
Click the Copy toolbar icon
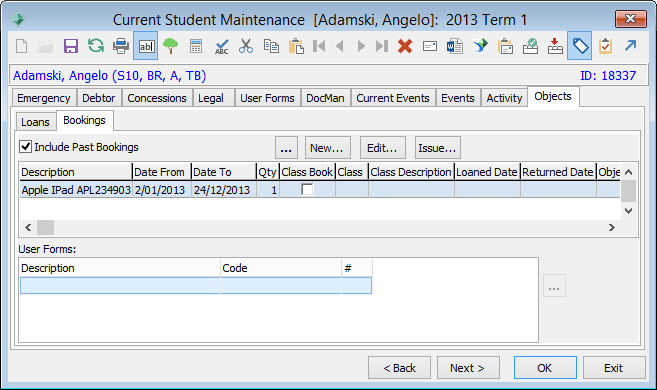tap(271, 46)
